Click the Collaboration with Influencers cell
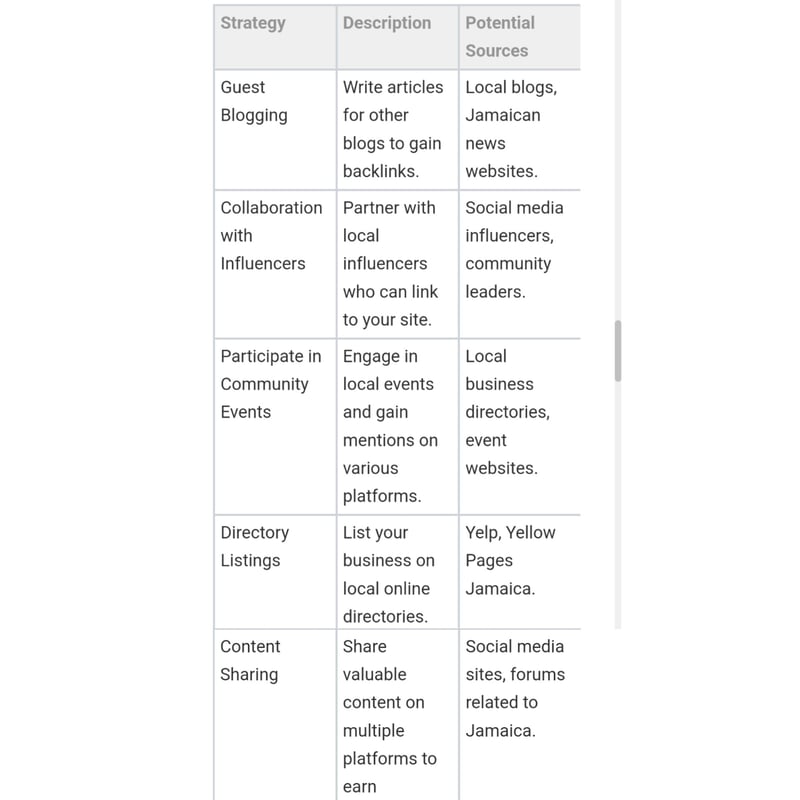 [x=271, y=235]
